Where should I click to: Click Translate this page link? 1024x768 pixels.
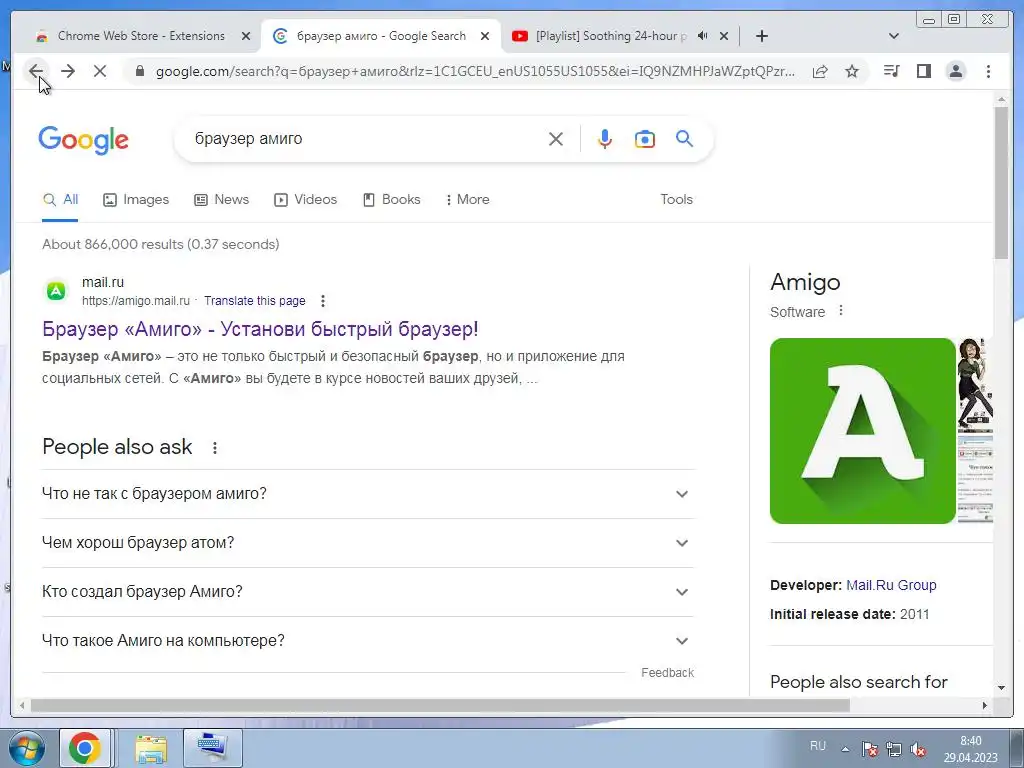tap(255, 301)
